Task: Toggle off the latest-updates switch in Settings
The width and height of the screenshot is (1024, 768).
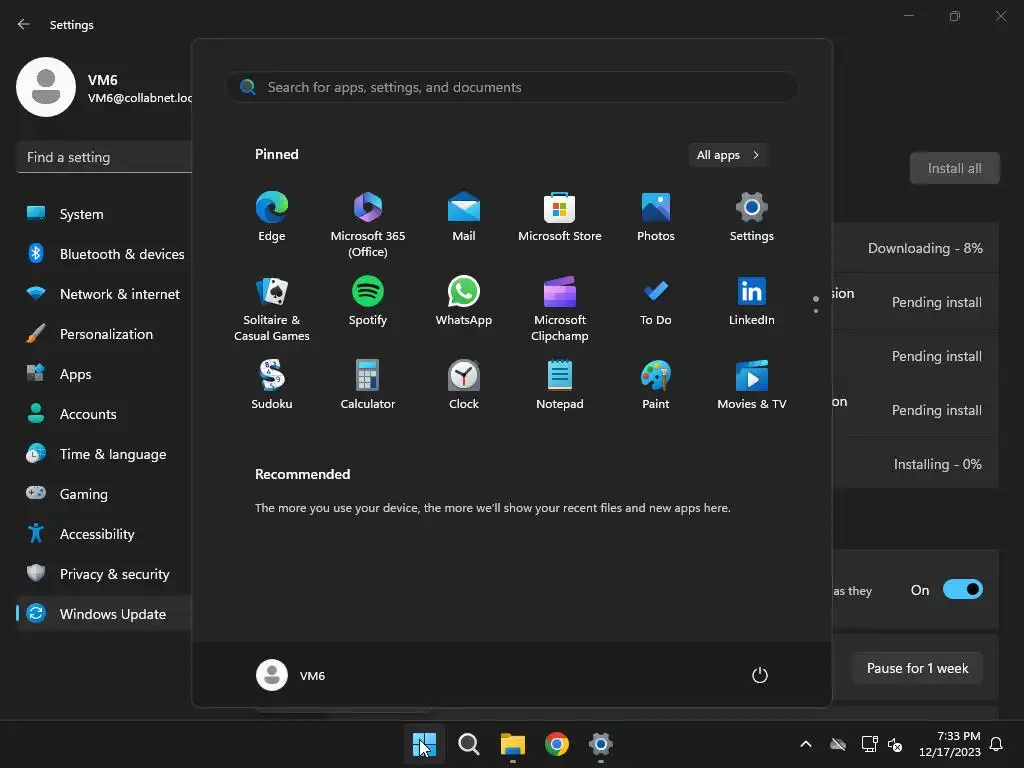Action: [963, 590]
